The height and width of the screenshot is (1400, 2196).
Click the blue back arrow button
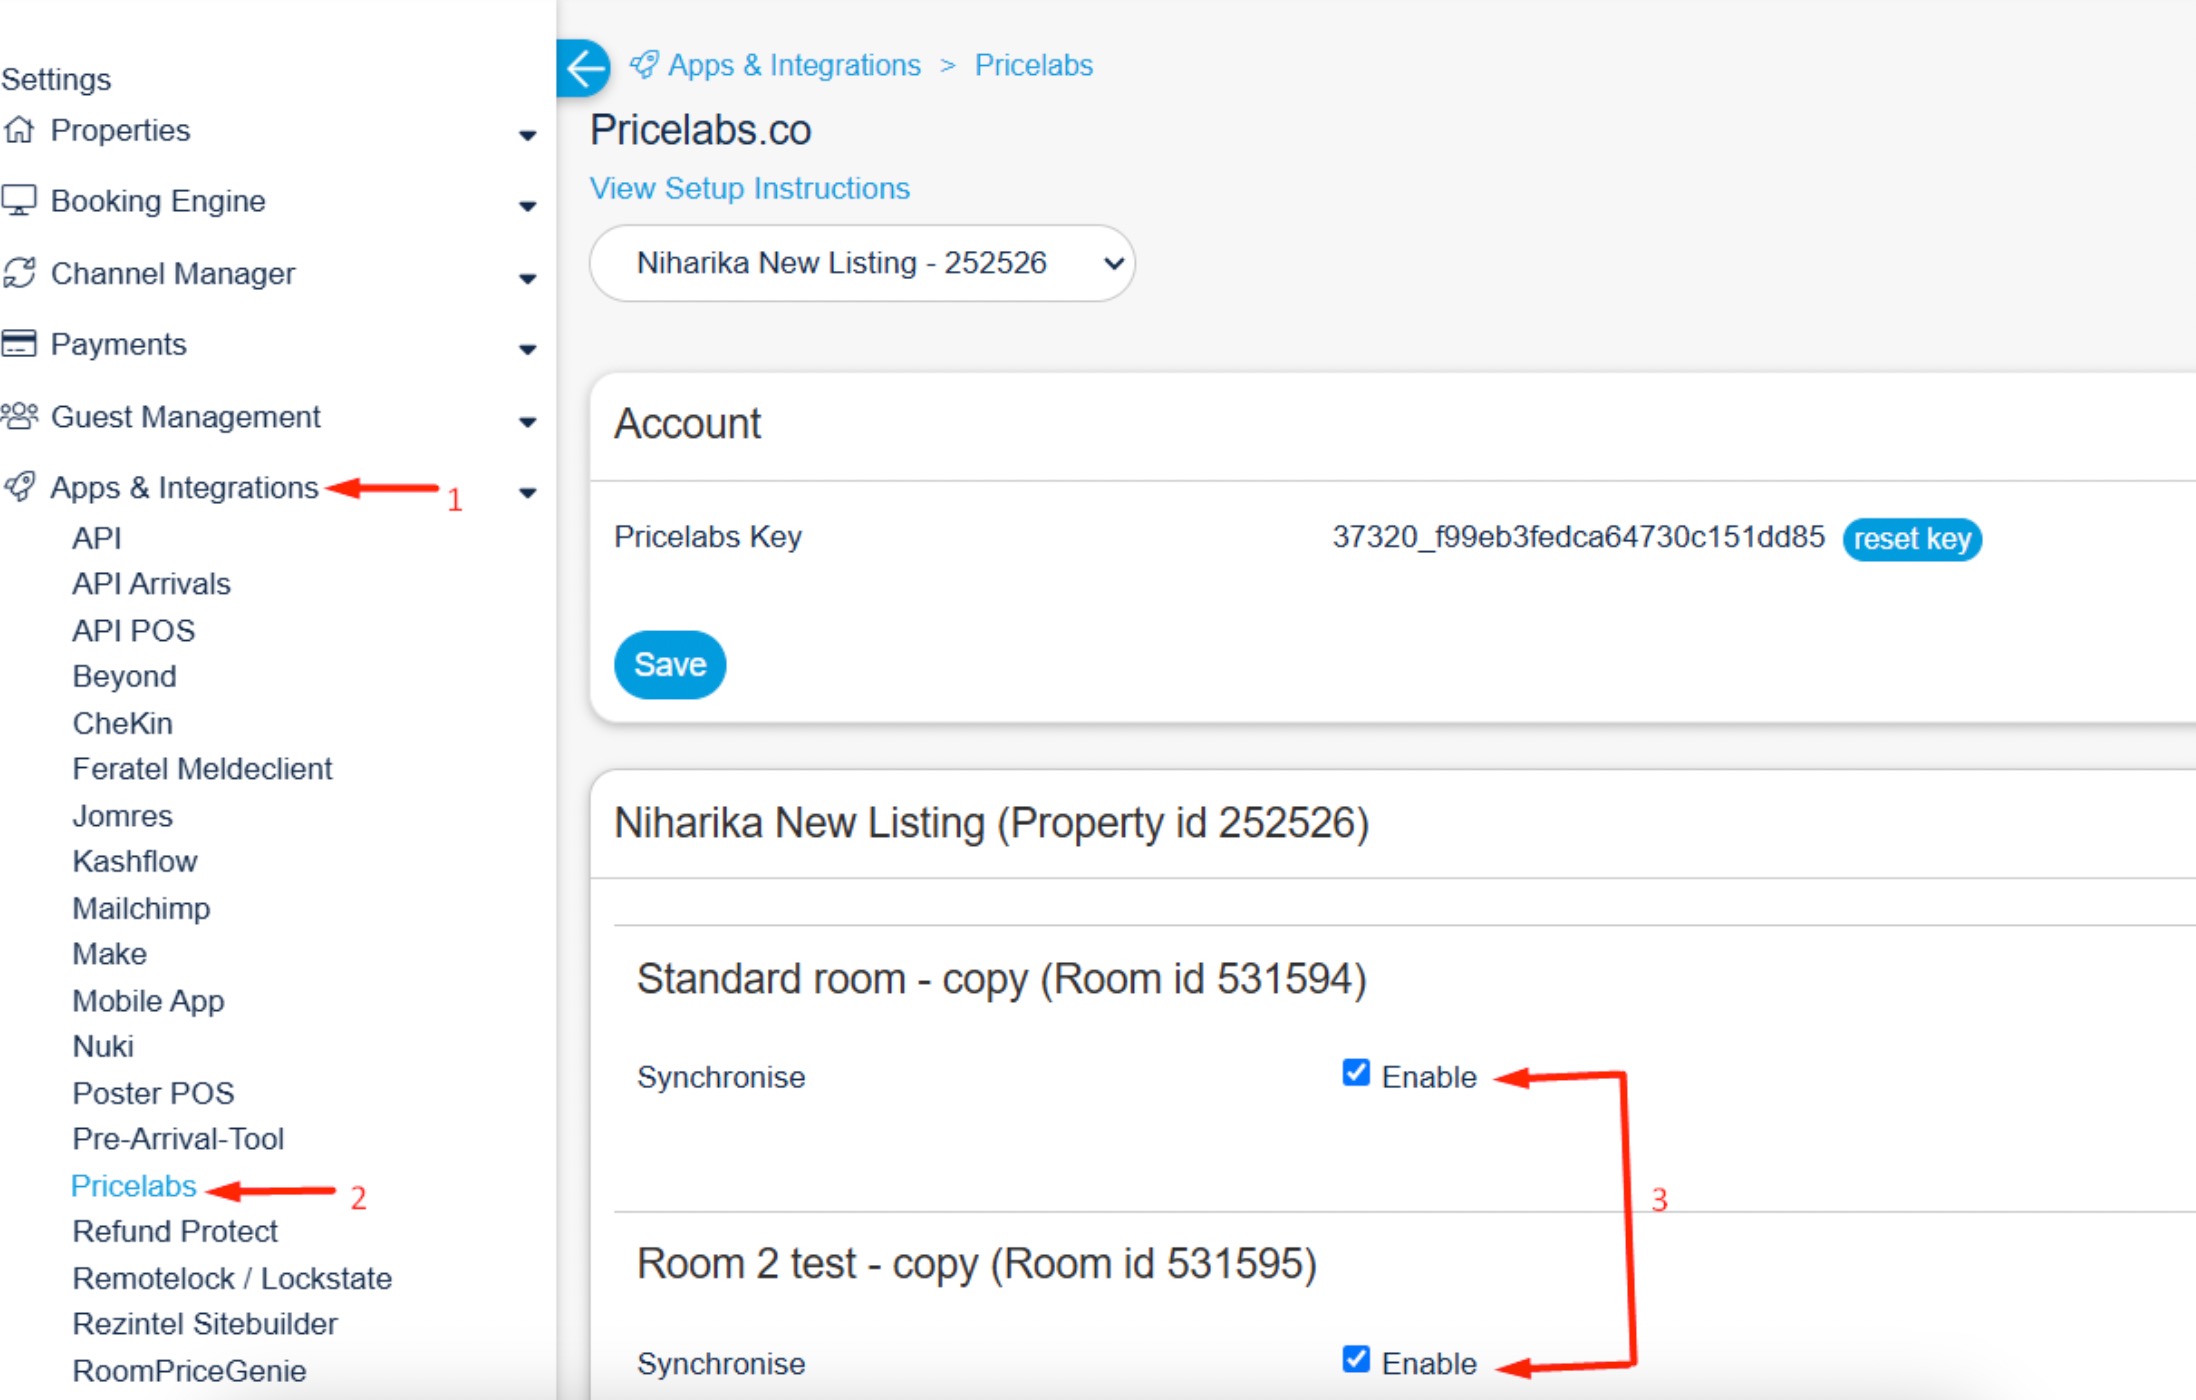[x=583, y=68]
